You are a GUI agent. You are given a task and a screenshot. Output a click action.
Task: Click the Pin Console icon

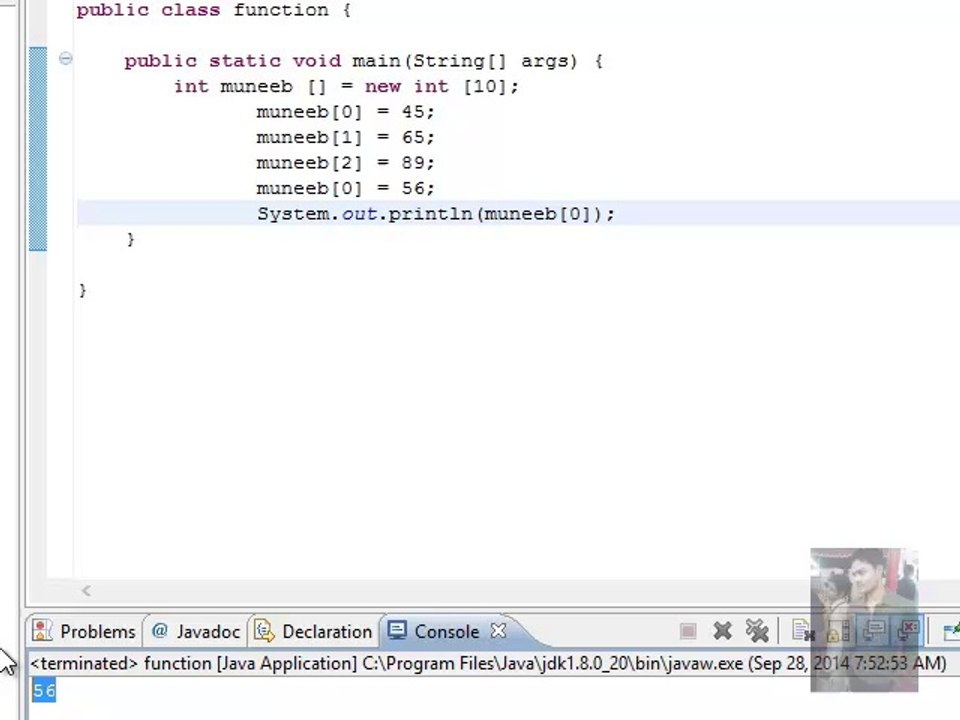[x=951, y=631]
